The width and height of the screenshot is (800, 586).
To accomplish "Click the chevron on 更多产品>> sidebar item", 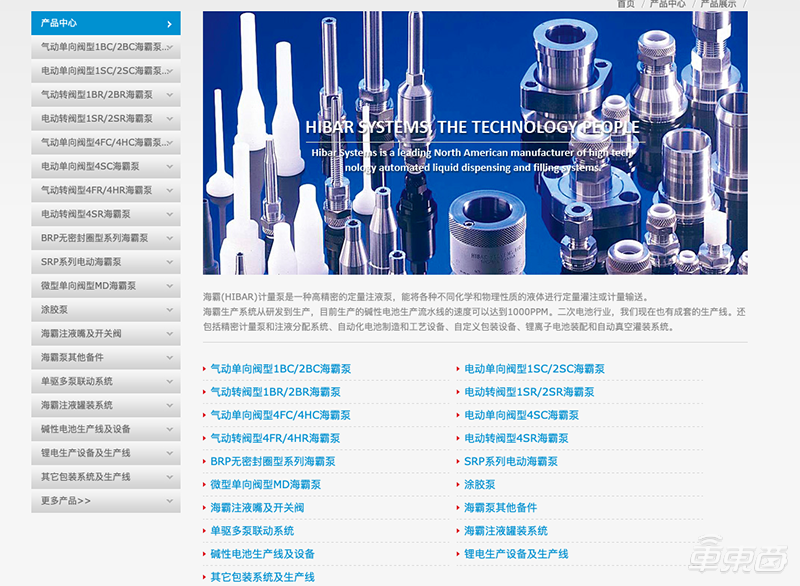I will (x=170, y=501).
